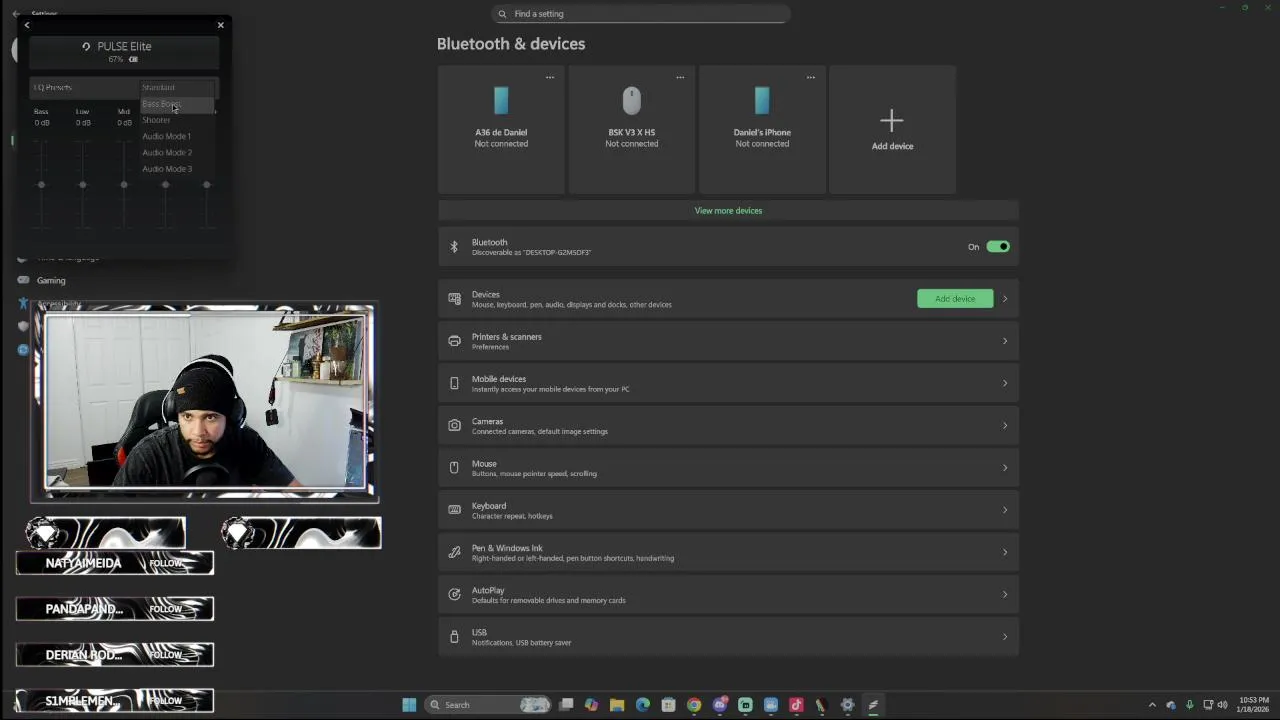Viewport: 1280px width, 720px height.
Task: Click the PULSE Elite device header
Action: point(124,52)
